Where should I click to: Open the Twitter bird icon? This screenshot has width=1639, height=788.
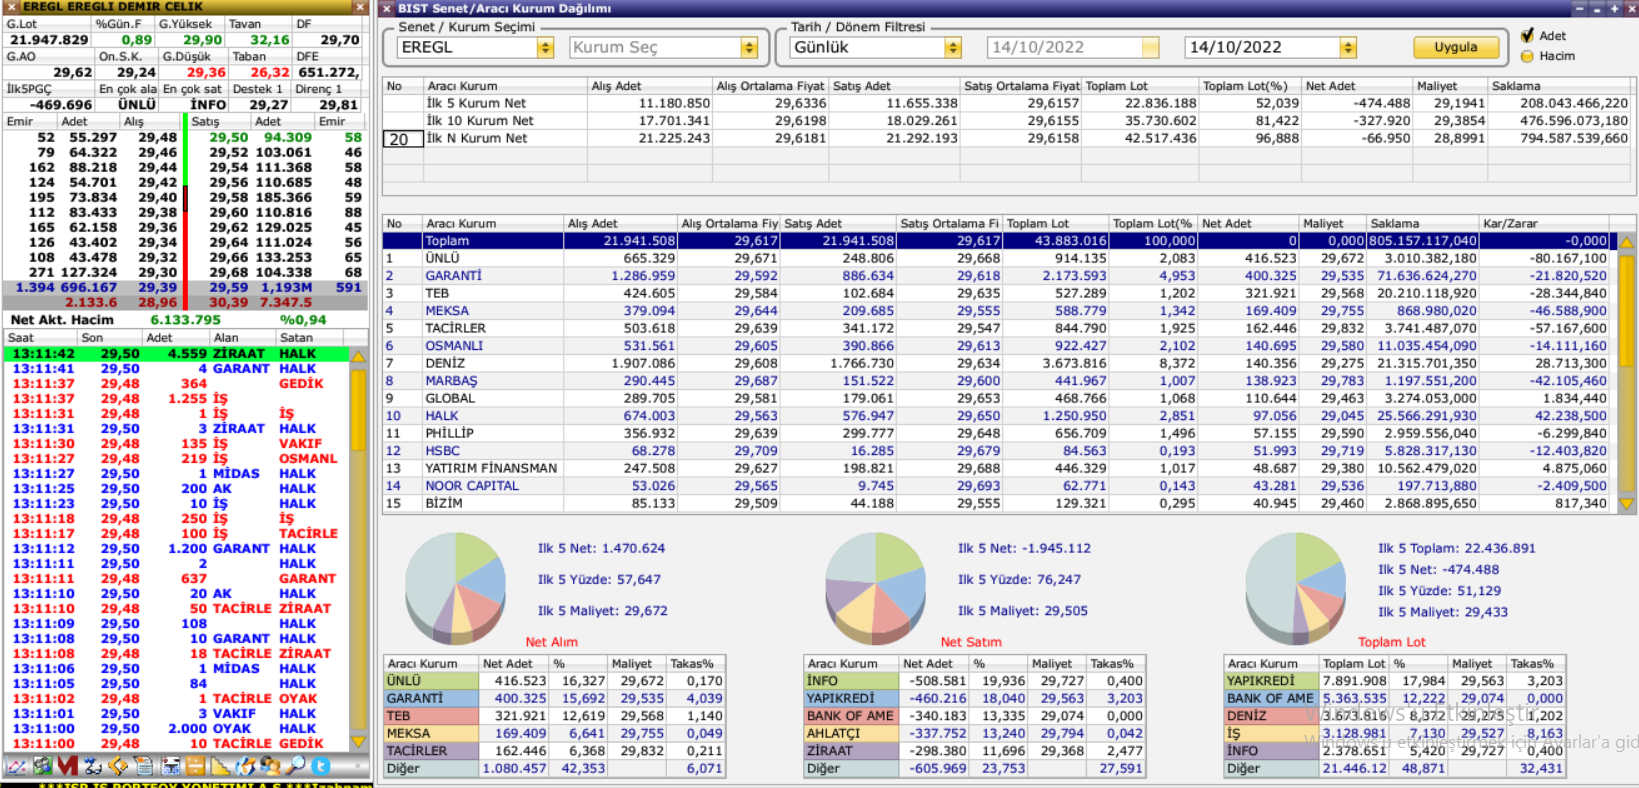coord(321,766)
